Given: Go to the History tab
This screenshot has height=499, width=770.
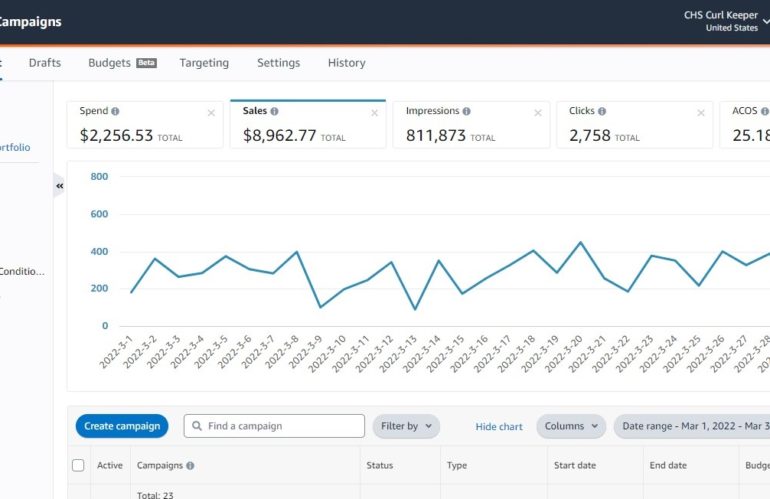Looking at the screenshot, I should pos(346,63).
